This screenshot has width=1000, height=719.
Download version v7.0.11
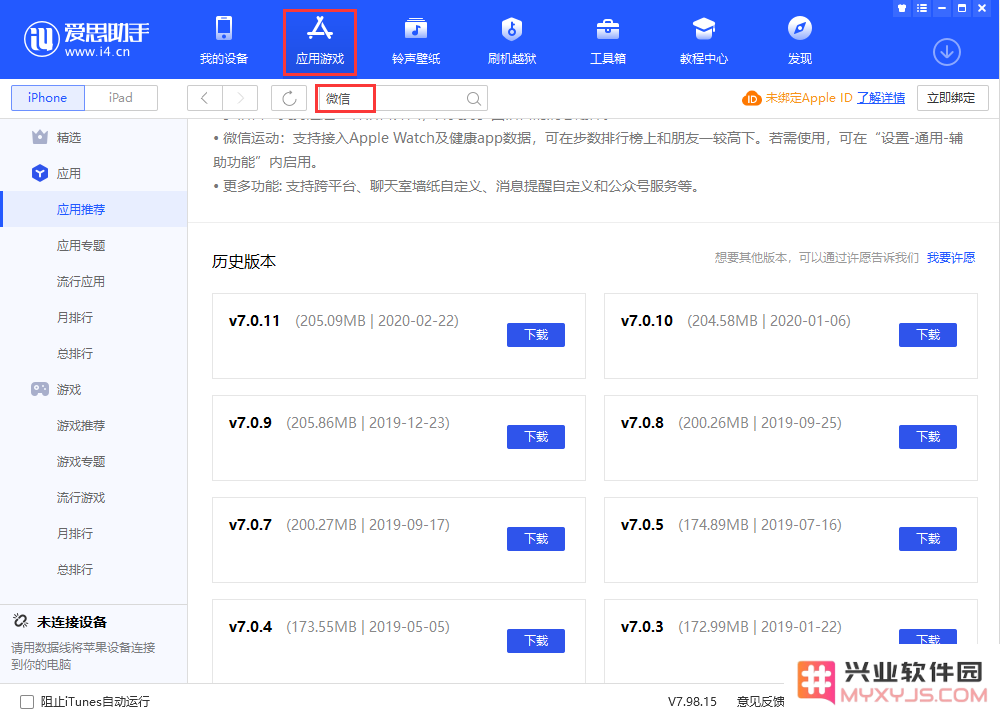coord(536,335)
